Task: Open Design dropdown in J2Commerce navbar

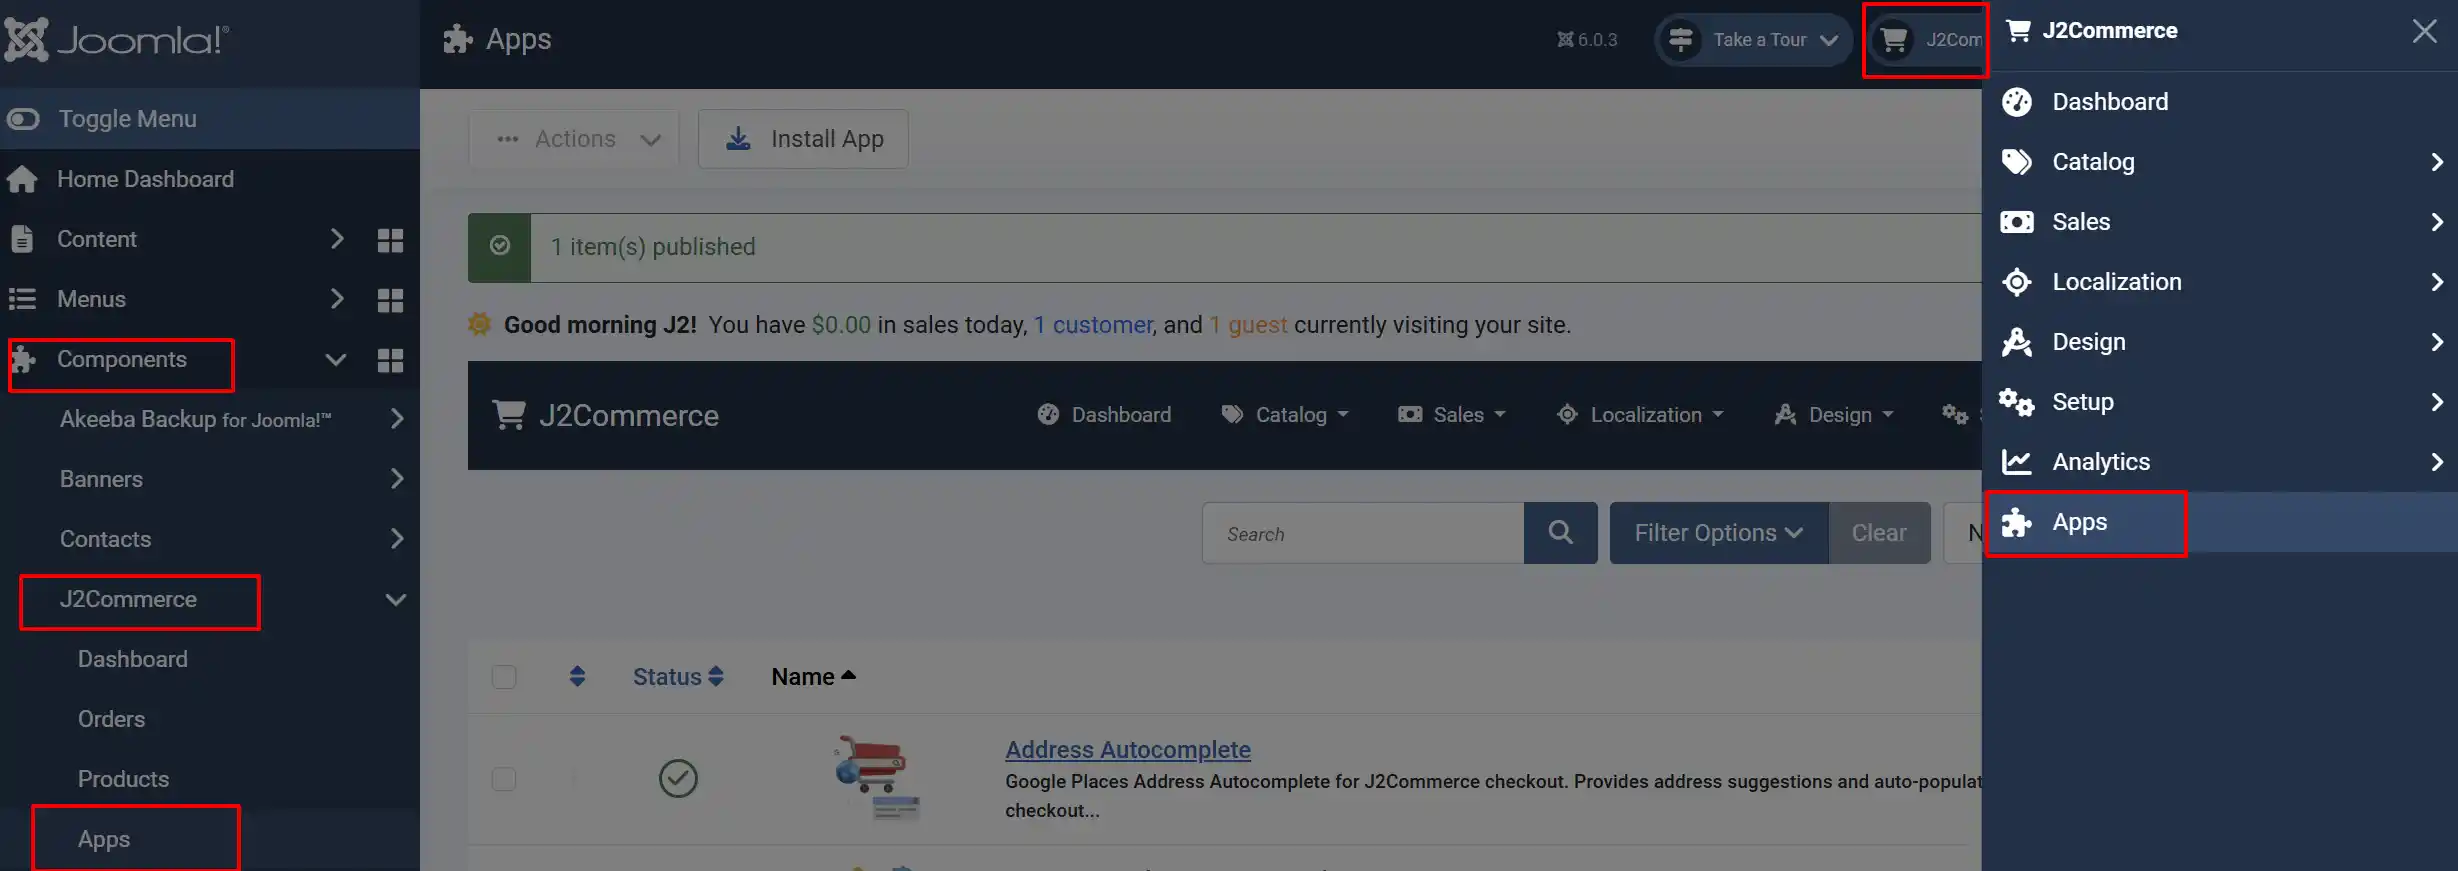Action: point(1834,415)
